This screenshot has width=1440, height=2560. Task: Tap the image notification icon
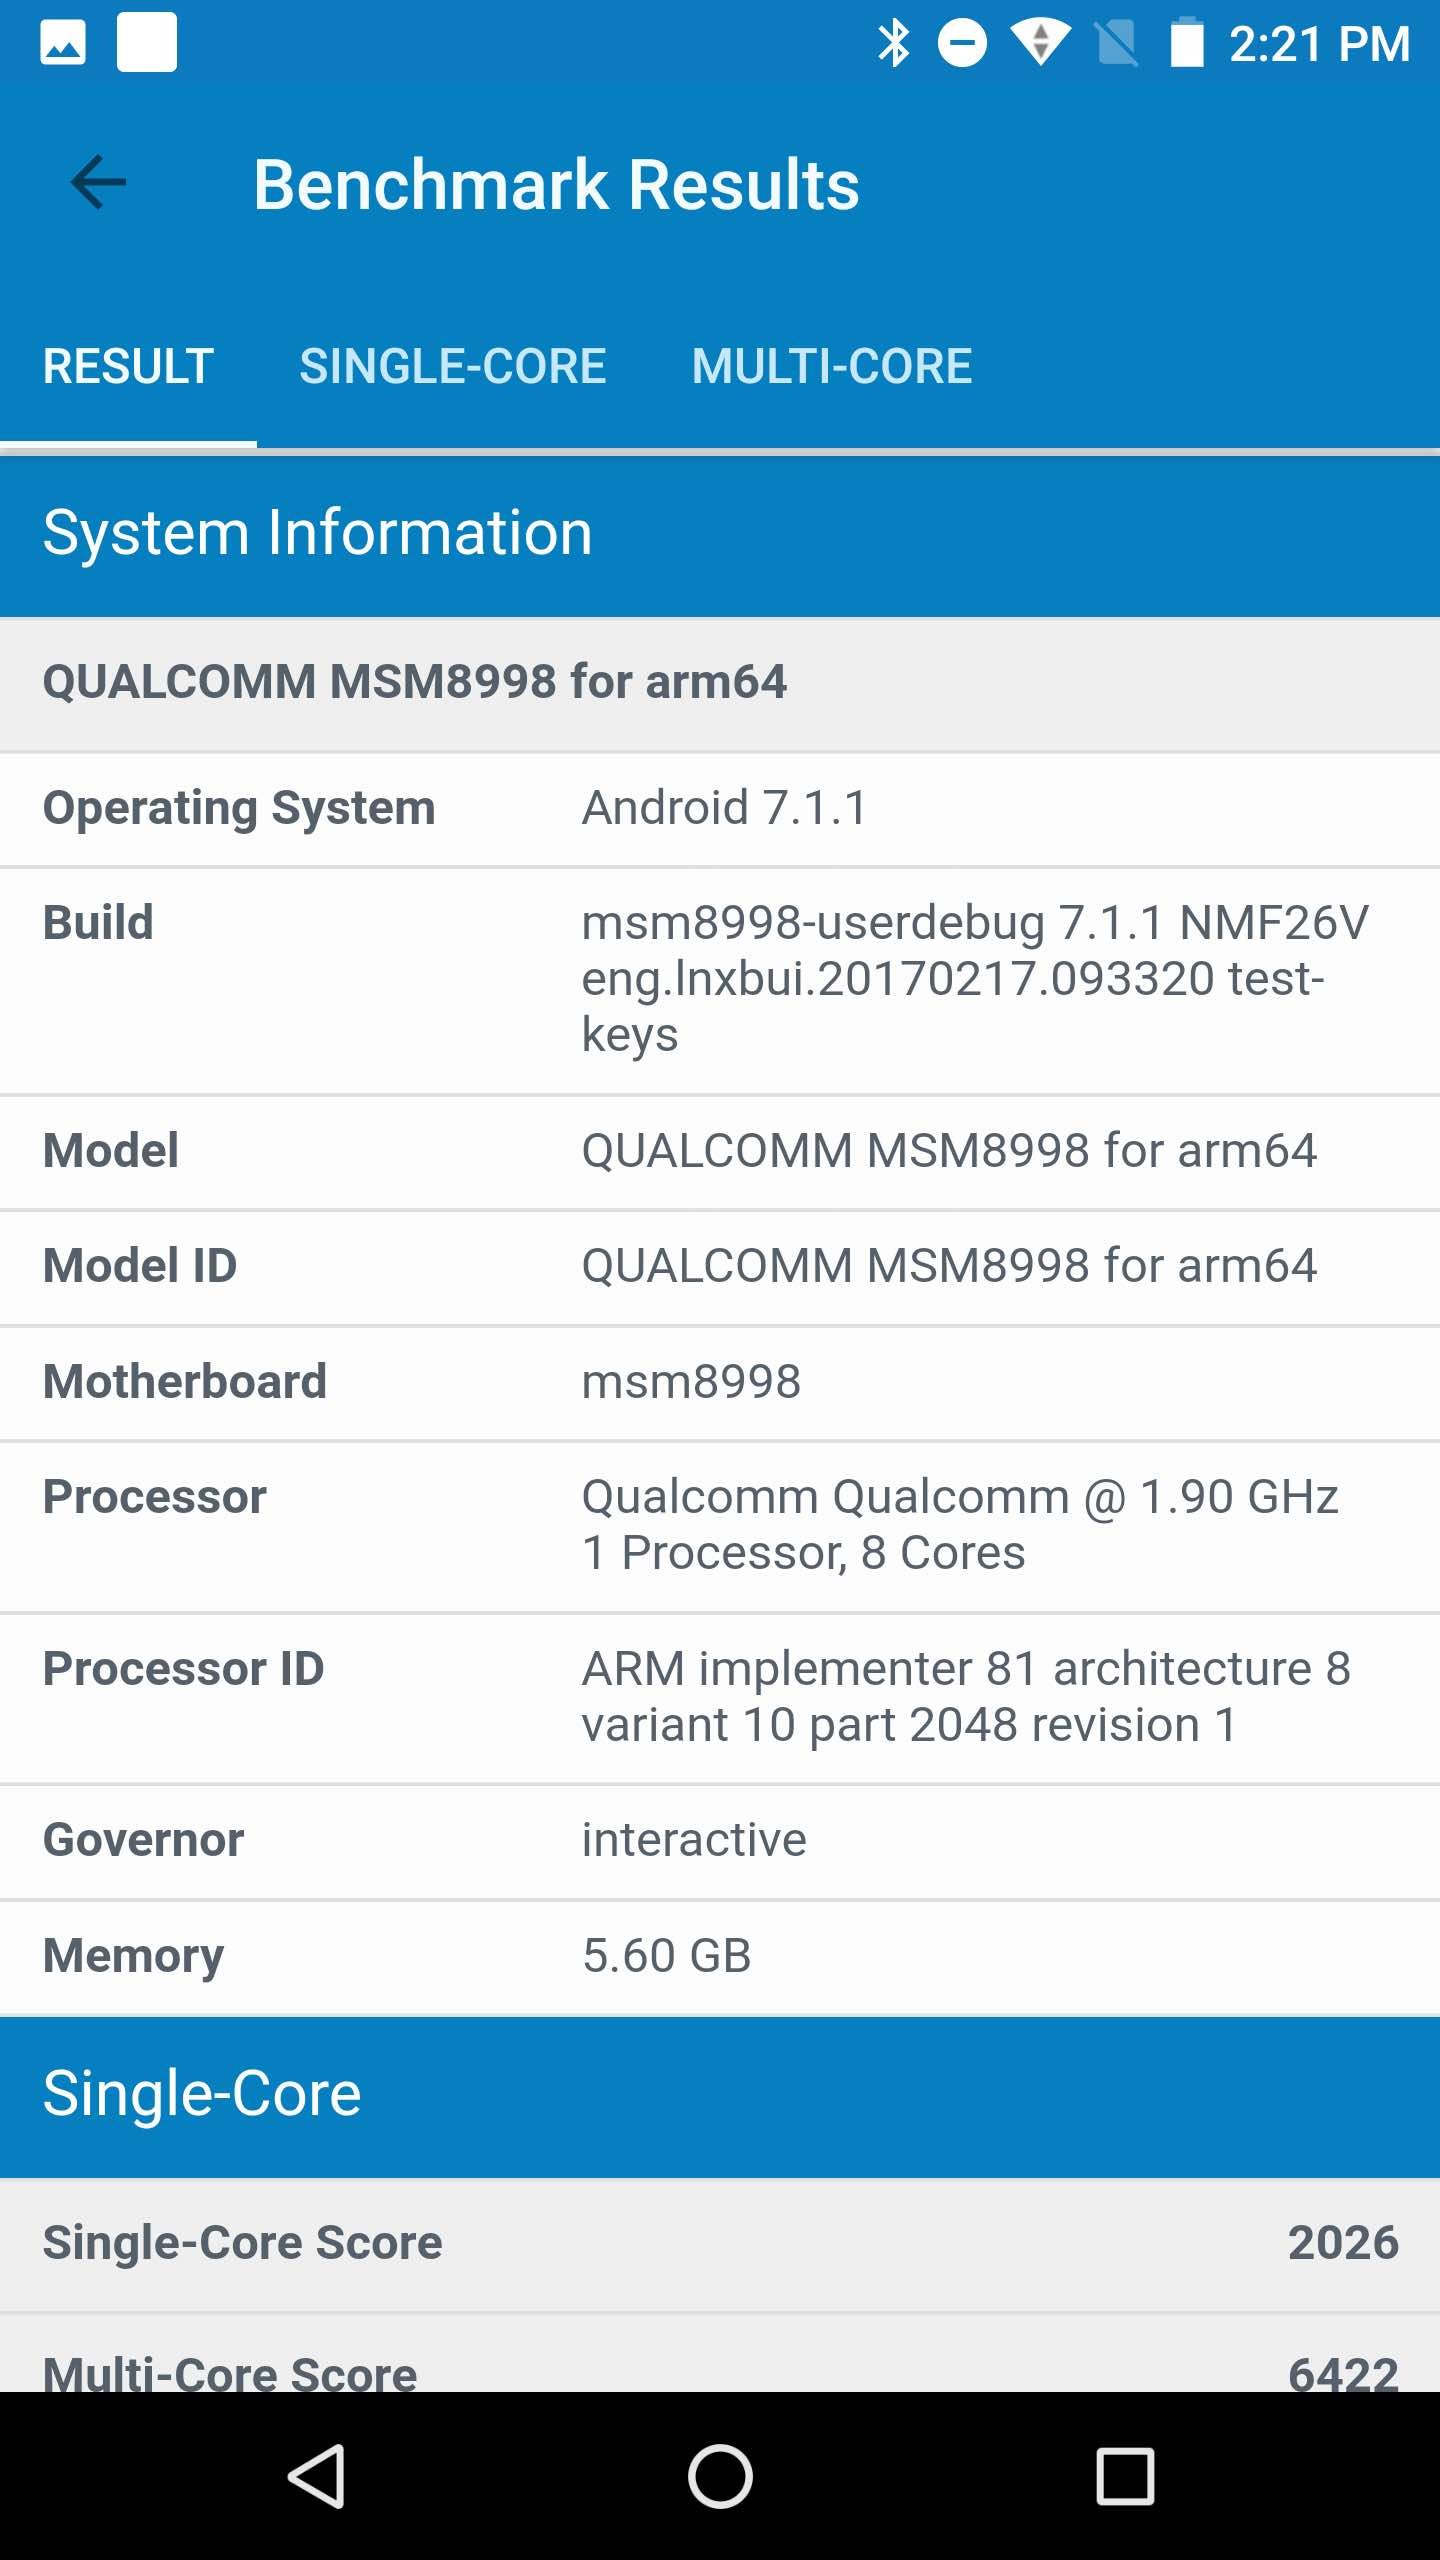click(x=63, y=44)
